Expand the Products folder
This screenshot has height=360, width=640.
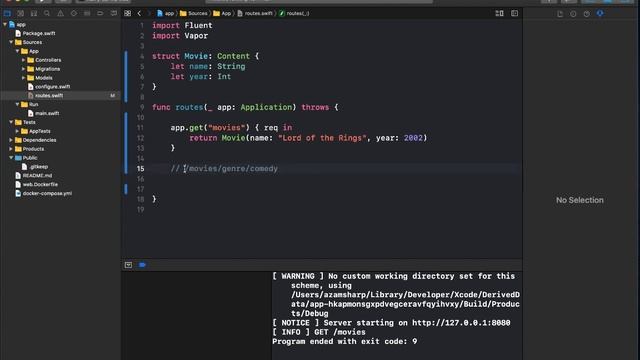11,149
